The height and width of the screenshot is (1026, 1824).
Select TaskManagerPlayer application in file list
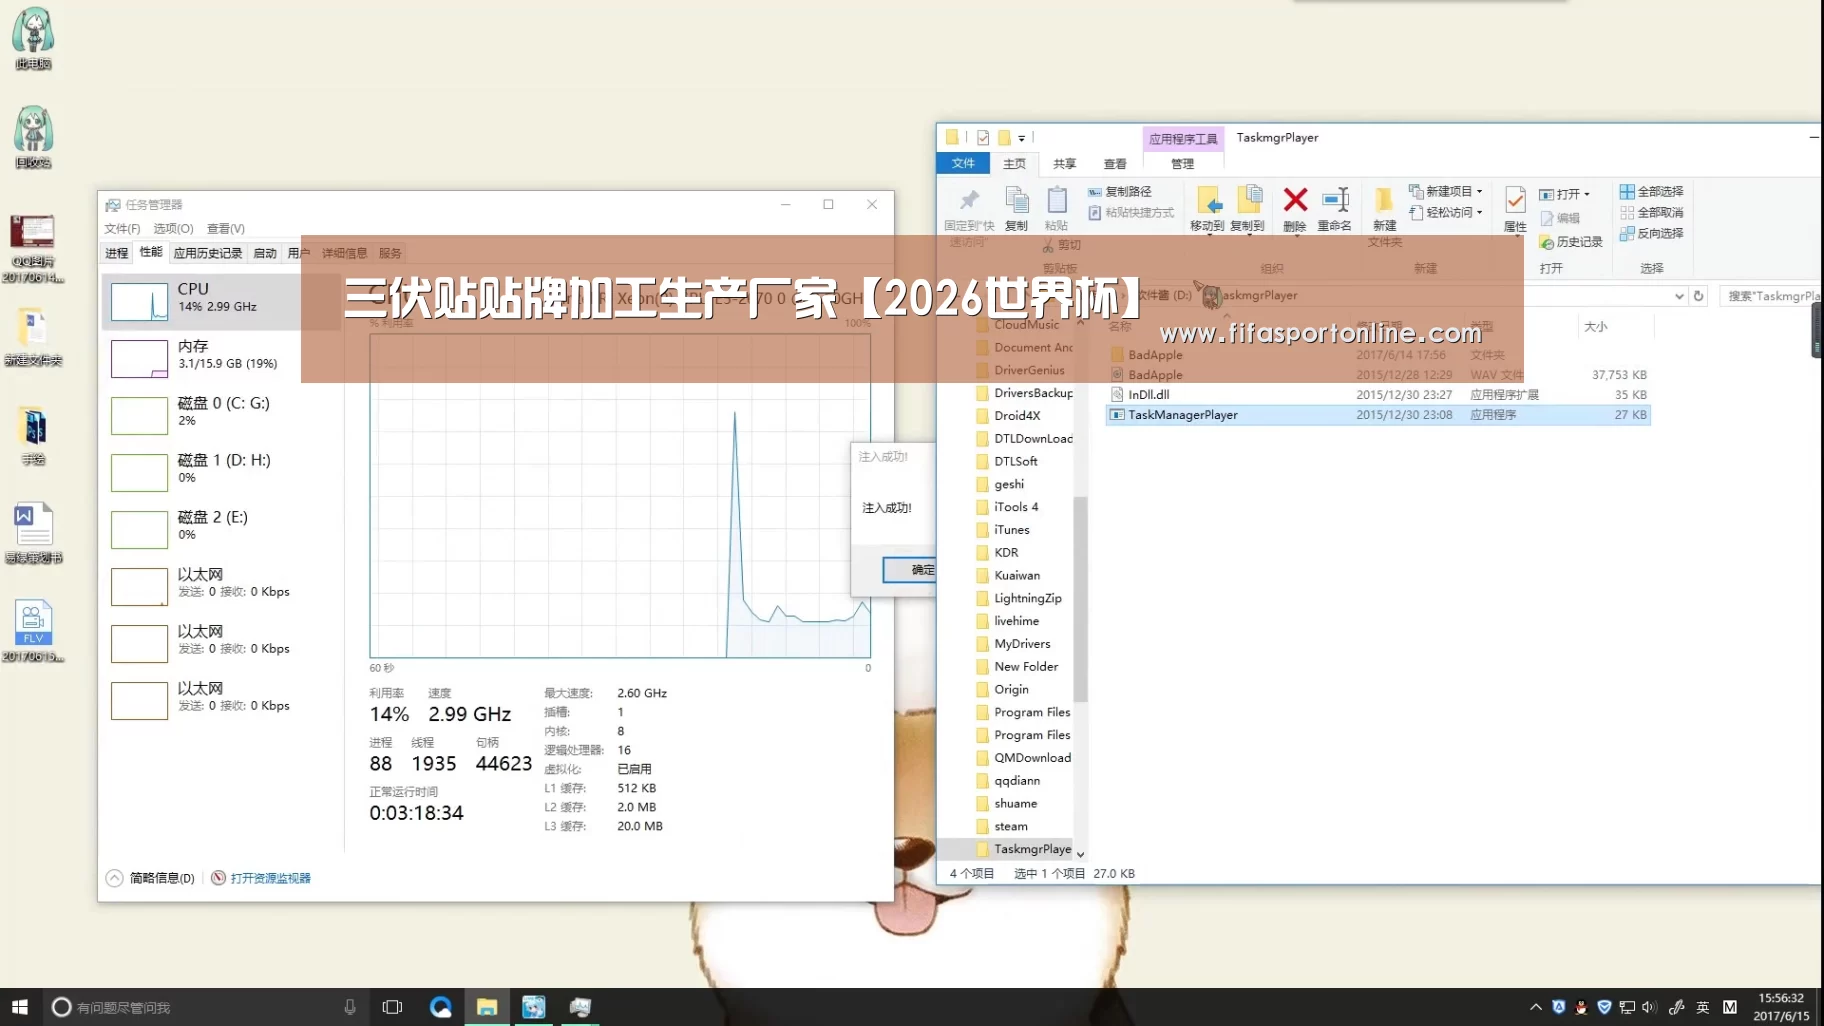click(x=1378, y=415)
